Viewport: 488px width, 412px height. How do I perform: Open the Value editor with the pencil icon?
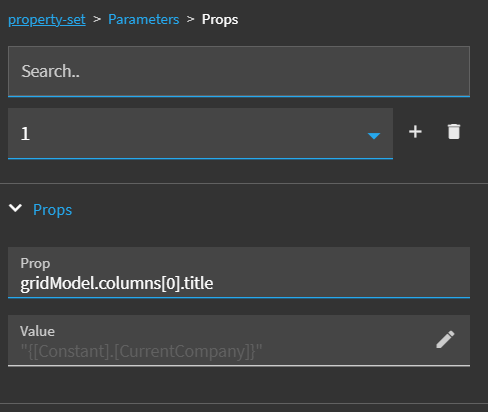pos(445,339)
